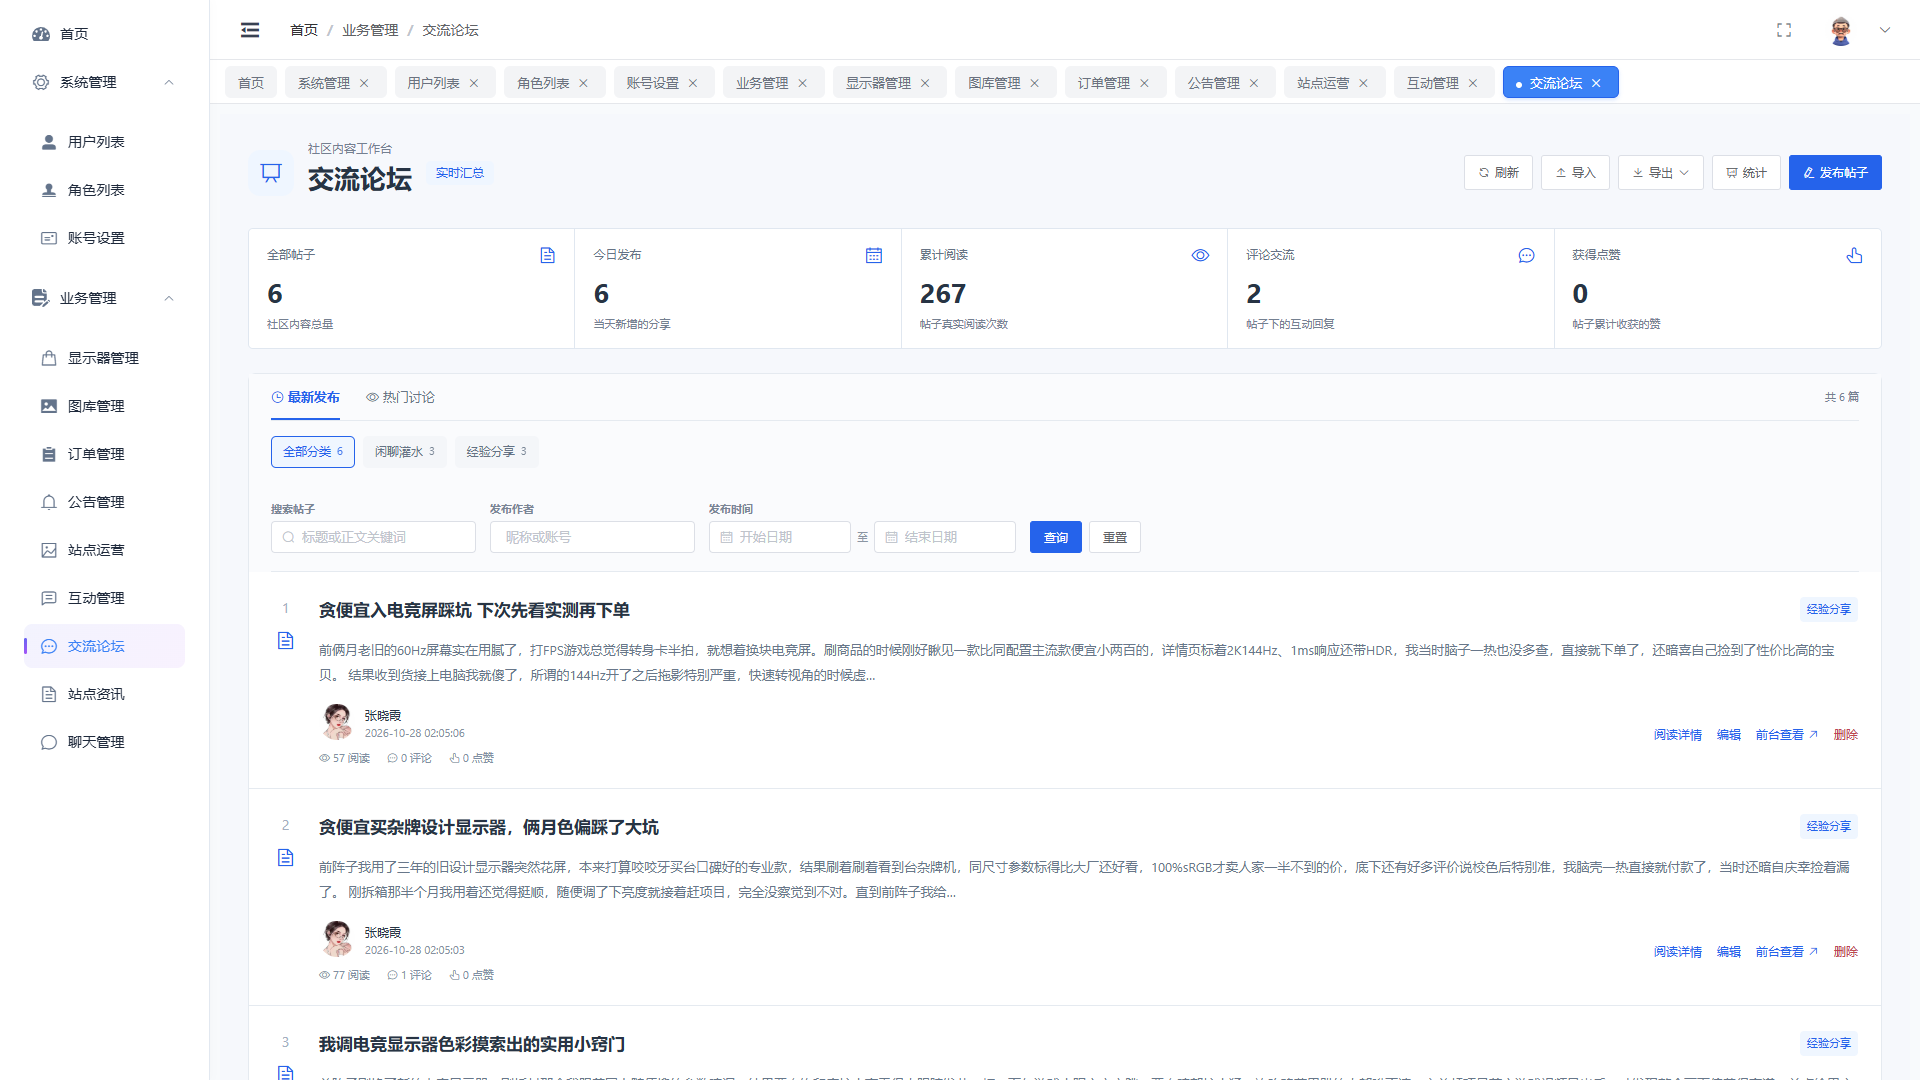Click document icon on 全部帖子 card
The height and width of the screenshot is (1080, 1920).
[x=547, y=255]
